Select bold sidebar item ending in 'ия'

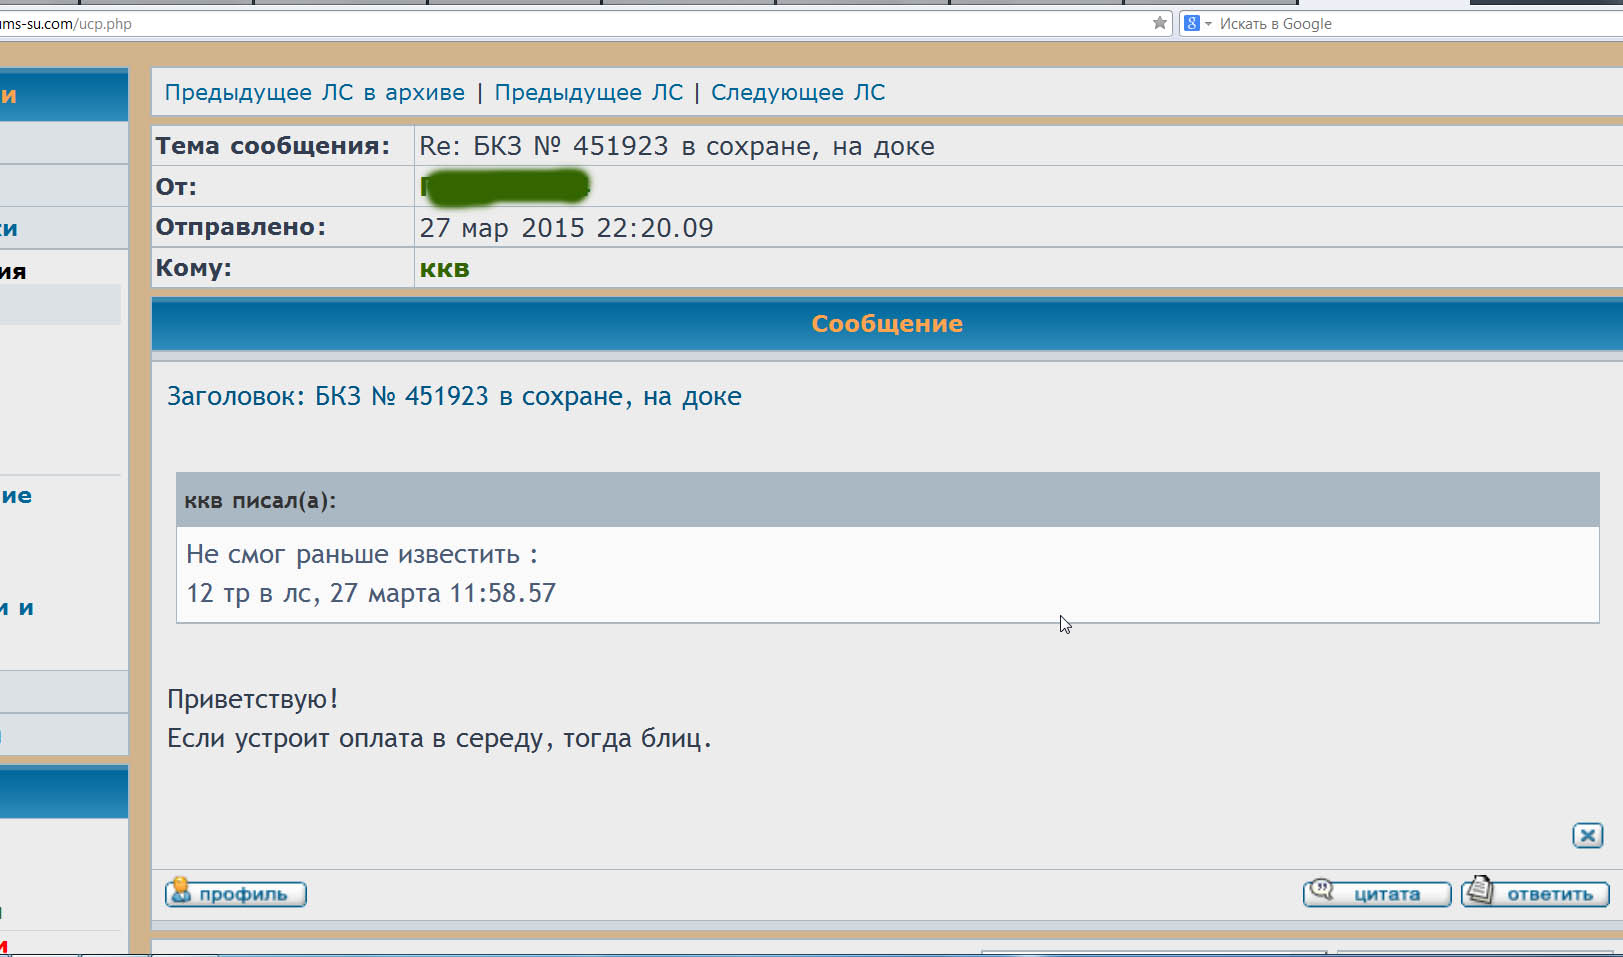[13, 271]
